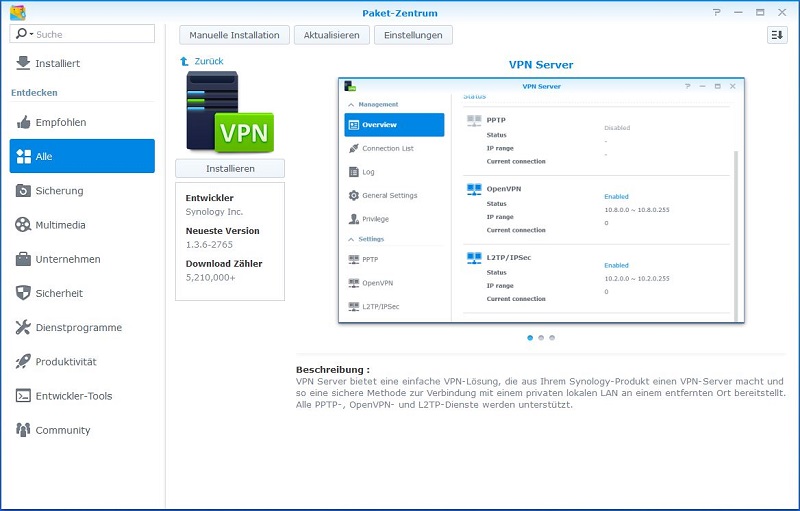Click the PPTP network icon in status list
This screenshot has height=511, width=800.
[x=474, y=120]
